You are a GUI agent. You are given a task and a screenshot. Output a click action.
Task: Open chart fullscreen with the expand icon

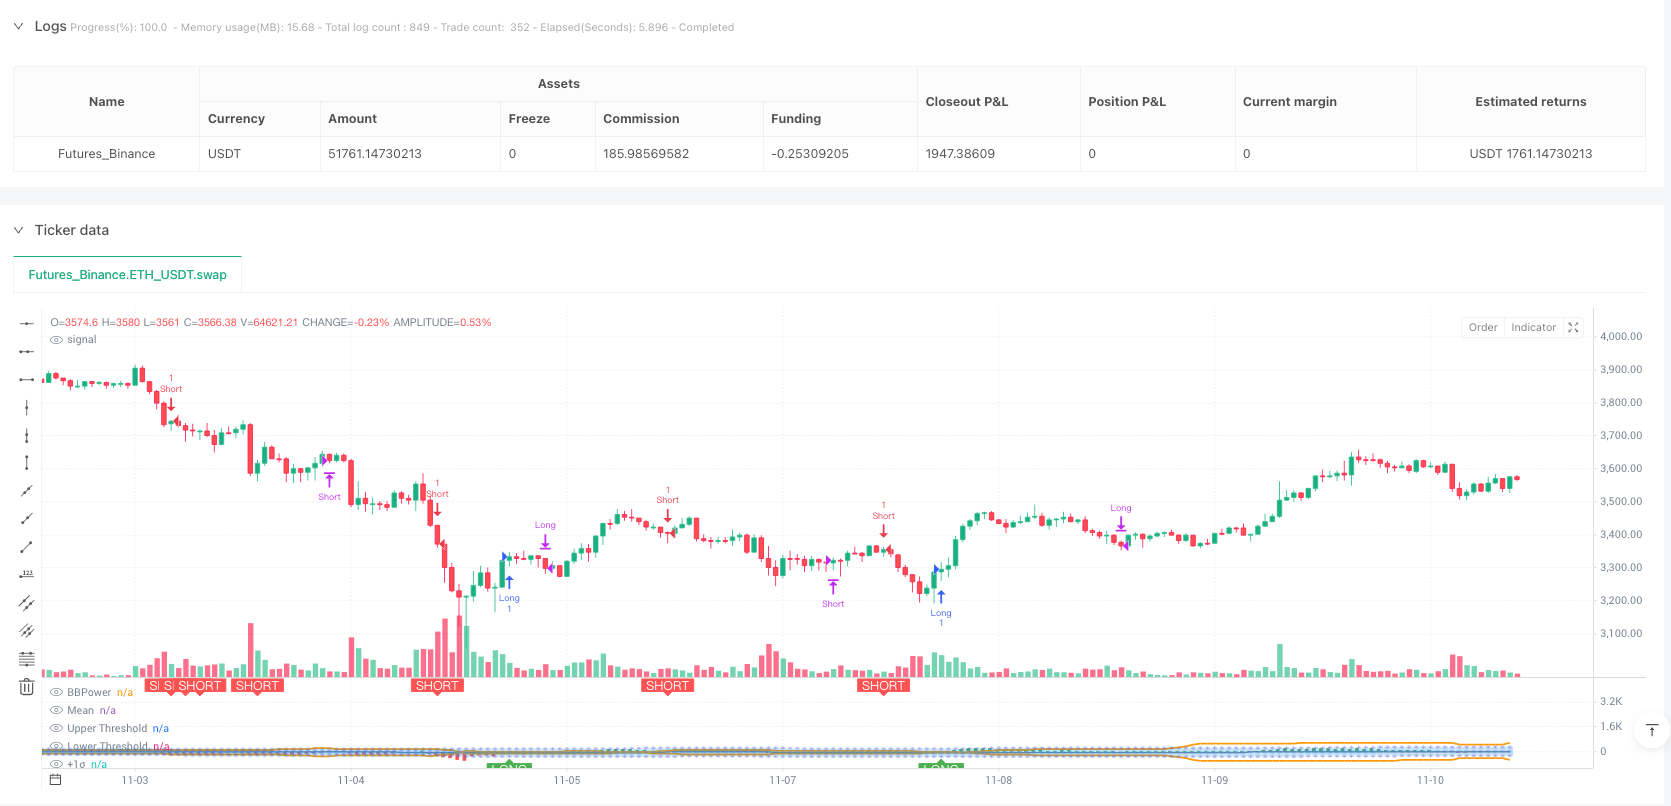pyautogui.click(x=1573, y=328)
